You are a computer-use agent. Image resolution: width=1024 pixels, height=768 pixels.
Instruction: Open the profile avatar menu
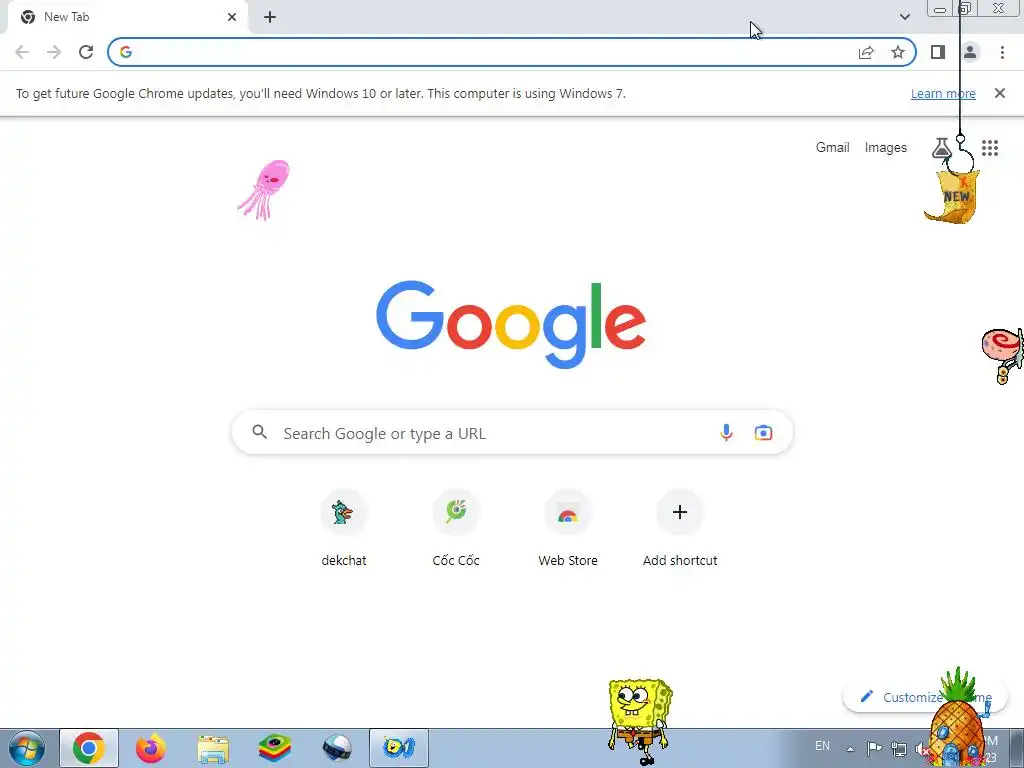[970, 52]
